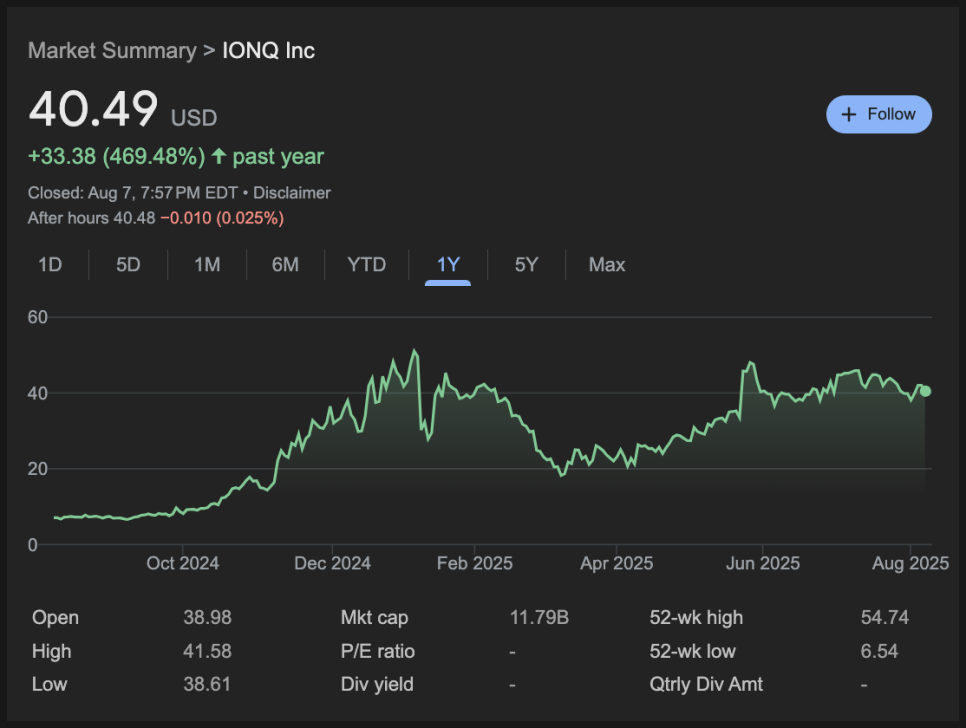Screen dimensions: 966x728
Task: Select the 1Y time range tab
Action: (448, 265)
